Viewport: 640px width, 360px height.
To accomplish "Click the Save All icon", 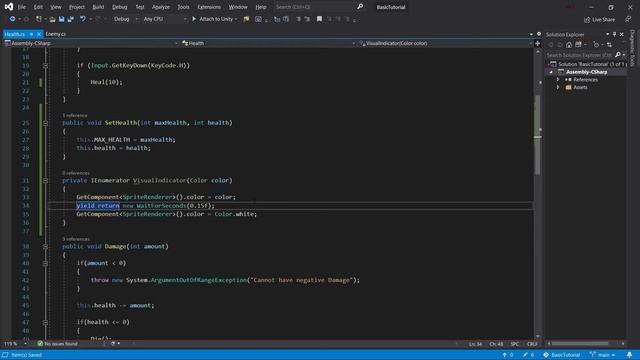I will pyautogui.click(x=71, y=19).
